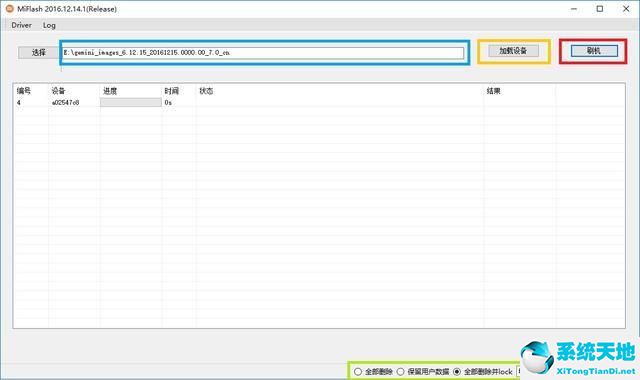Click the 状态 column header
Screen dimensions: 640x380
click(x=206, y=91)
